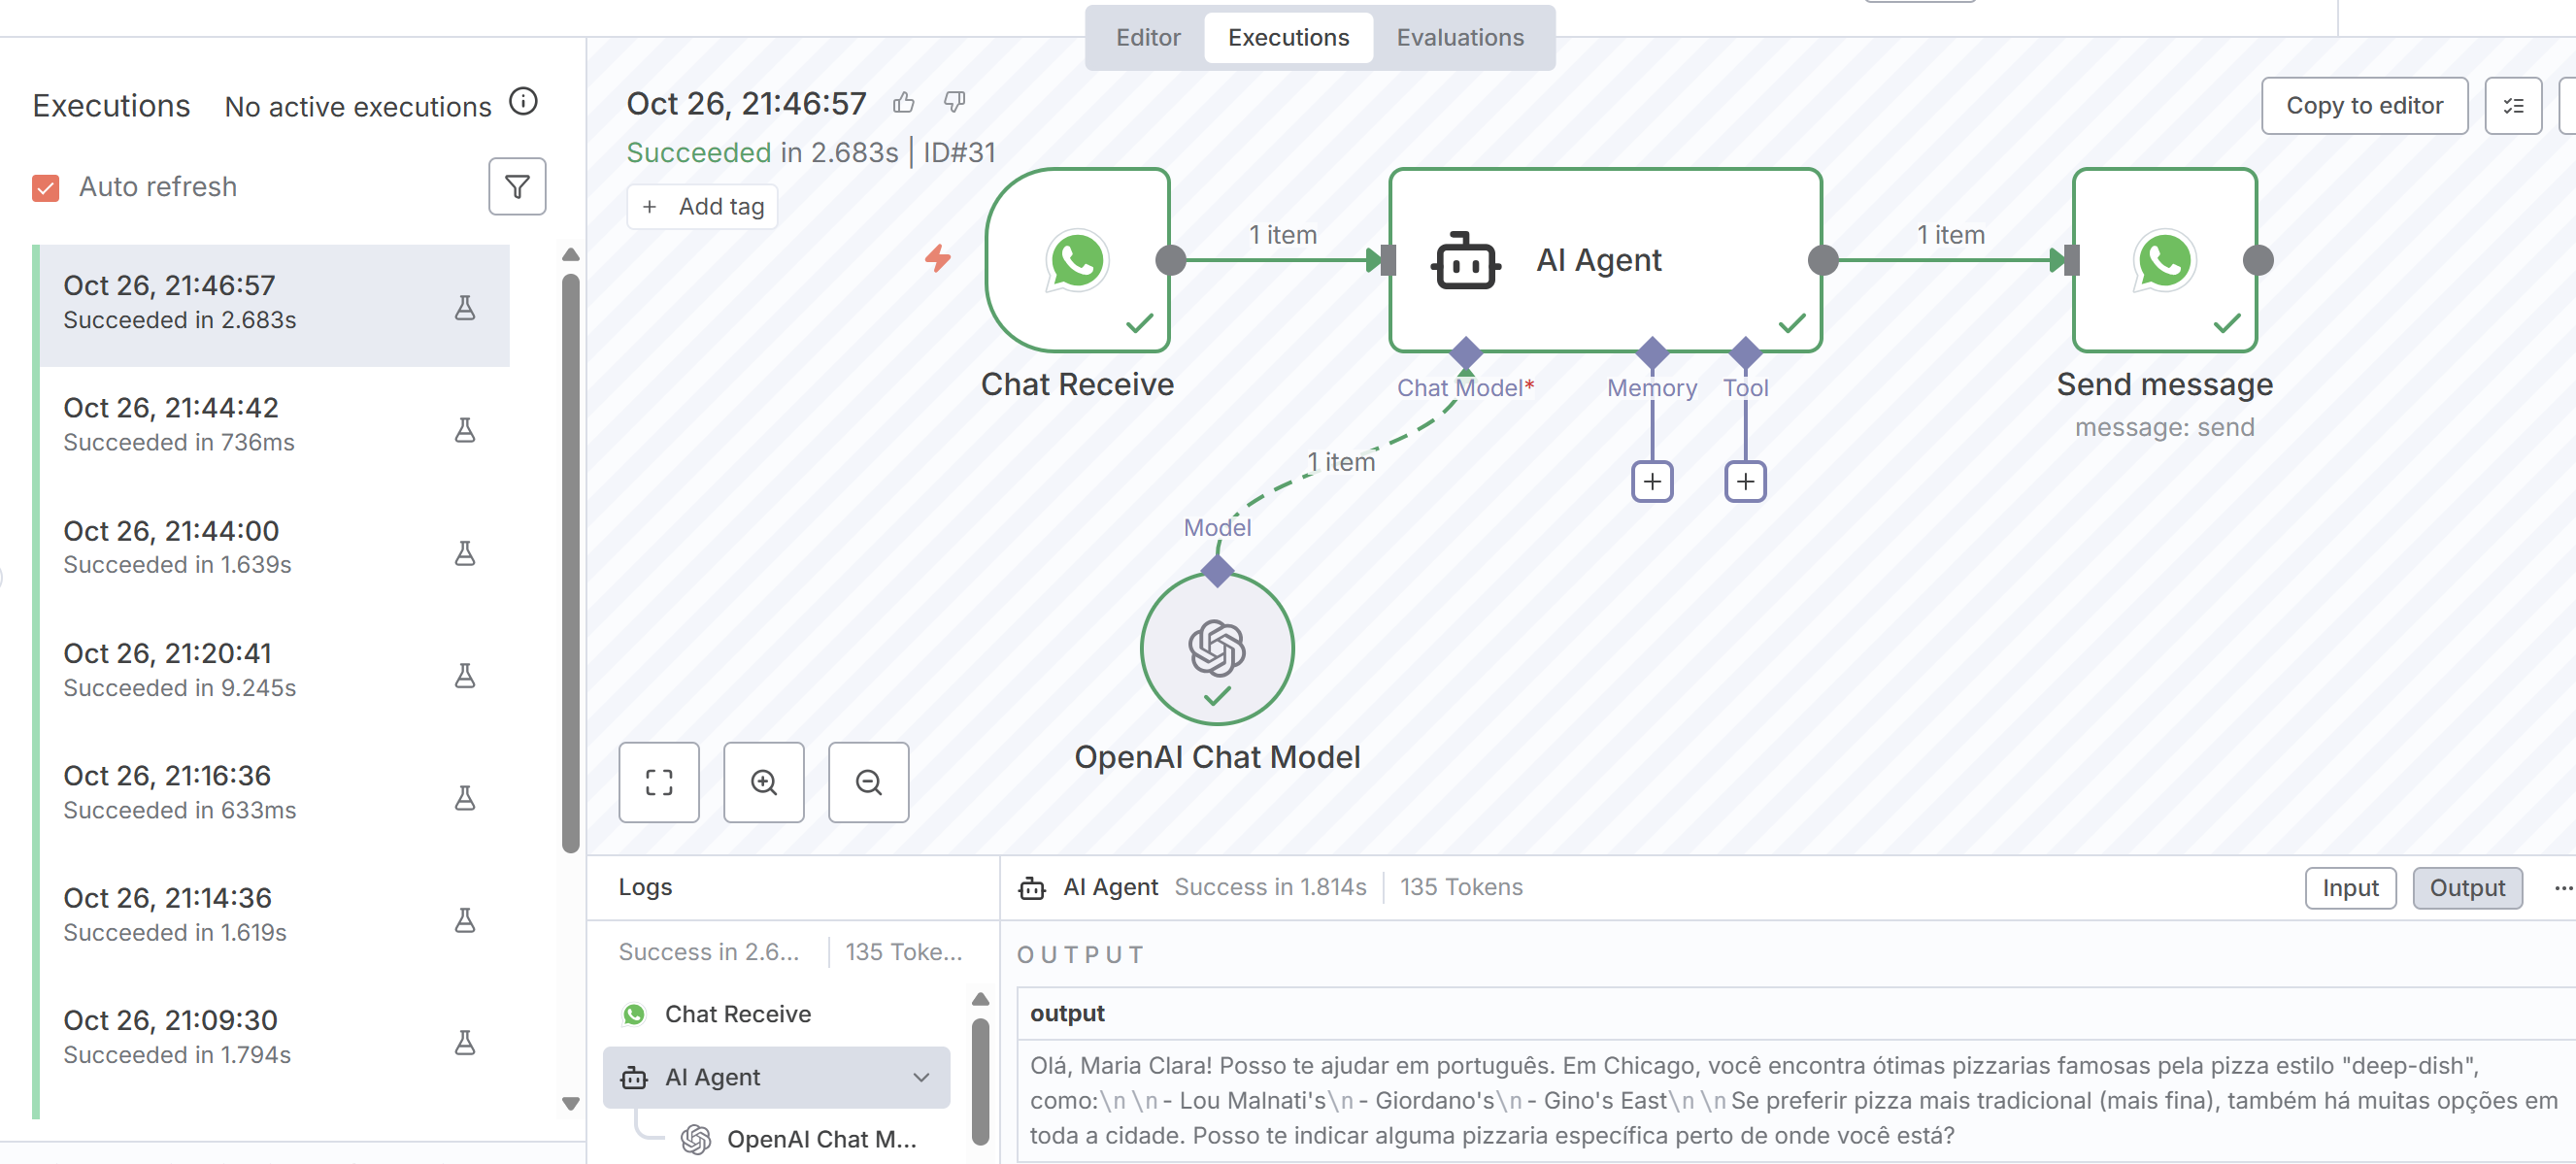The height and width of the screenshot is (1164, 2576).
Task: Open the executions filter funnel icon
Action: (x=516, y=186)
